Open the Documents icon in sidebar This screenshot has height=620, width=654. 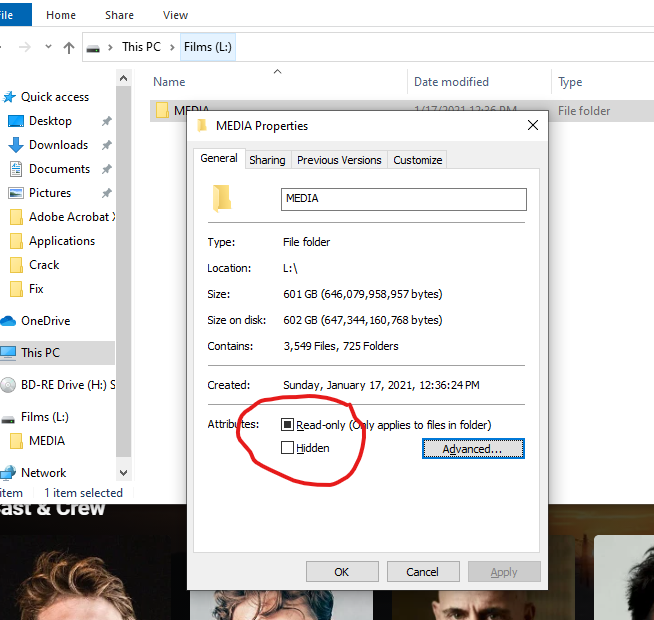(16, 169)
